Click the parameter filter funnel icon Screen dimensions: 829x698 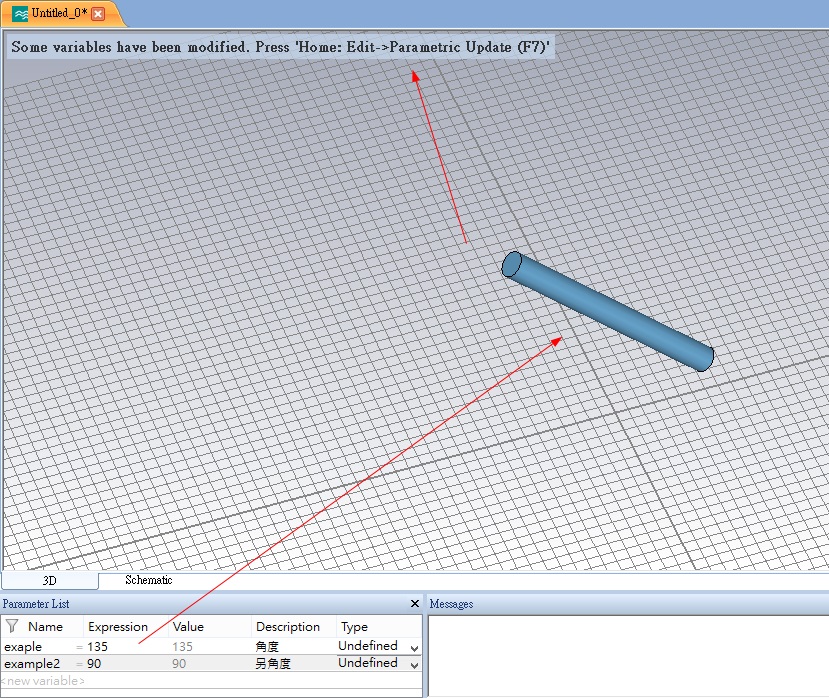point(12,627)
